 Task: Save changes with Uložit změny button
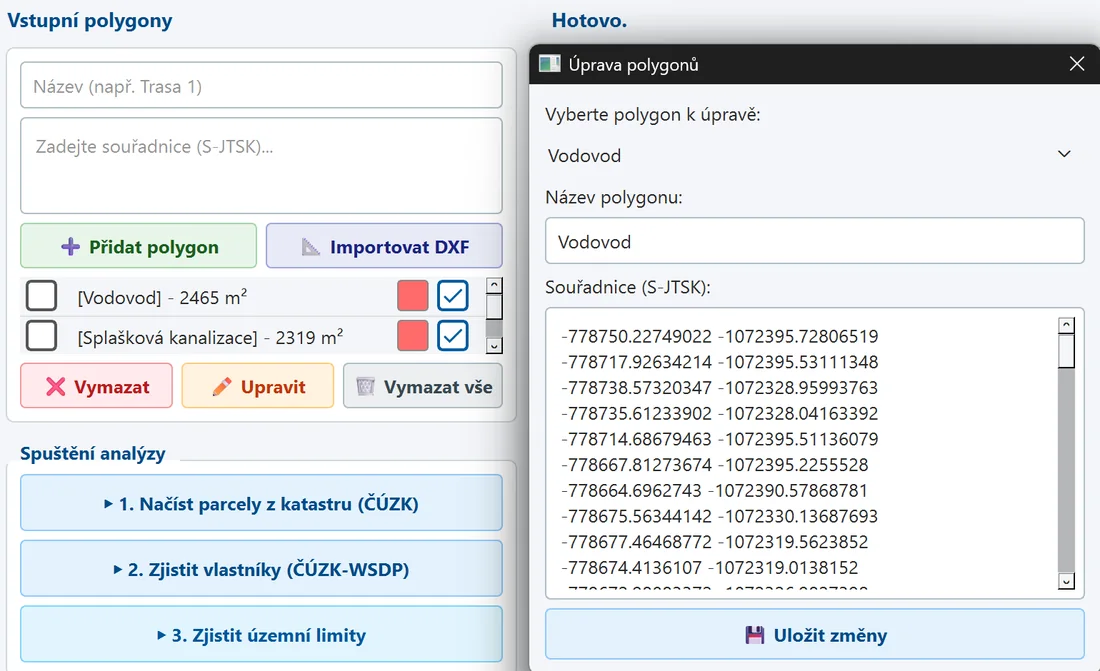814,635
